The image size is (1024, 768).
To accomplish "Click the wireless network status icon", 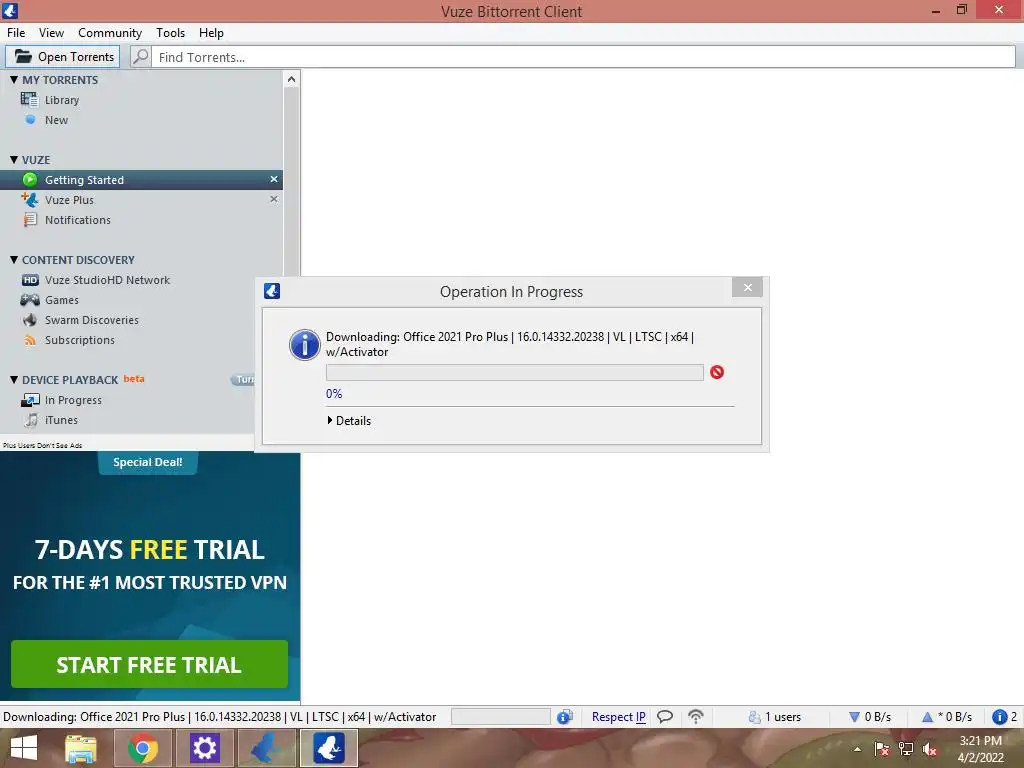I will point(696,716).
